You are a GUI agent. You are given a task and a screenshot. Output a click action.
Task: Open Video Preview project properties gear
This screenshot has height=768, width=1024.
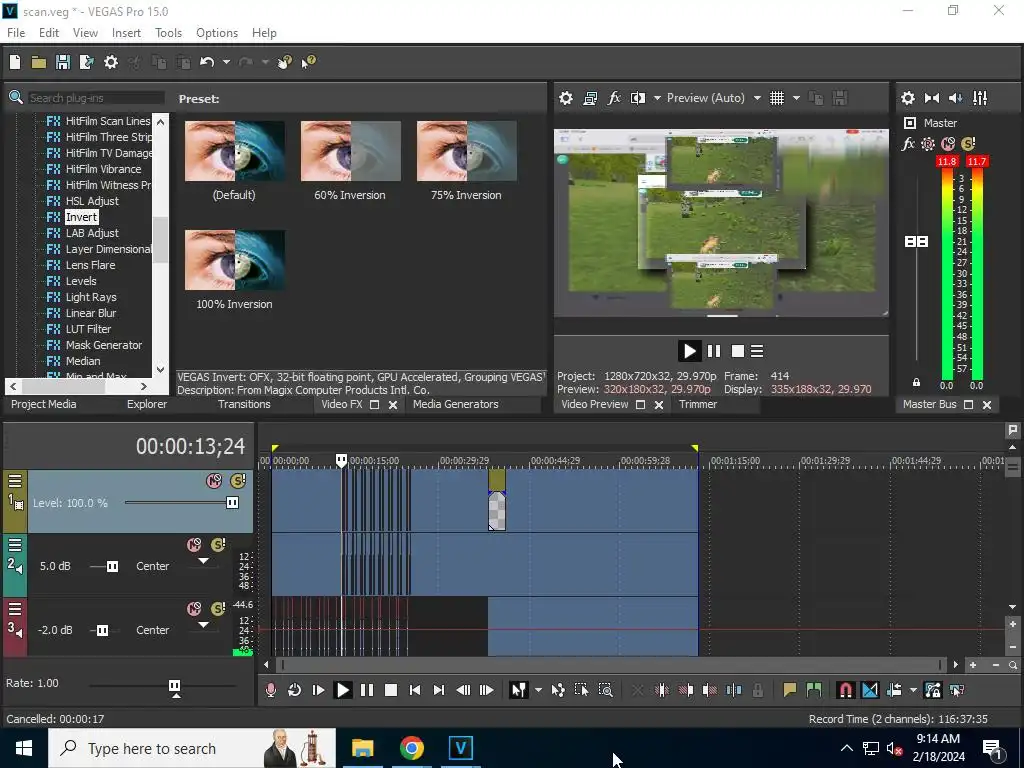point(566,98)
